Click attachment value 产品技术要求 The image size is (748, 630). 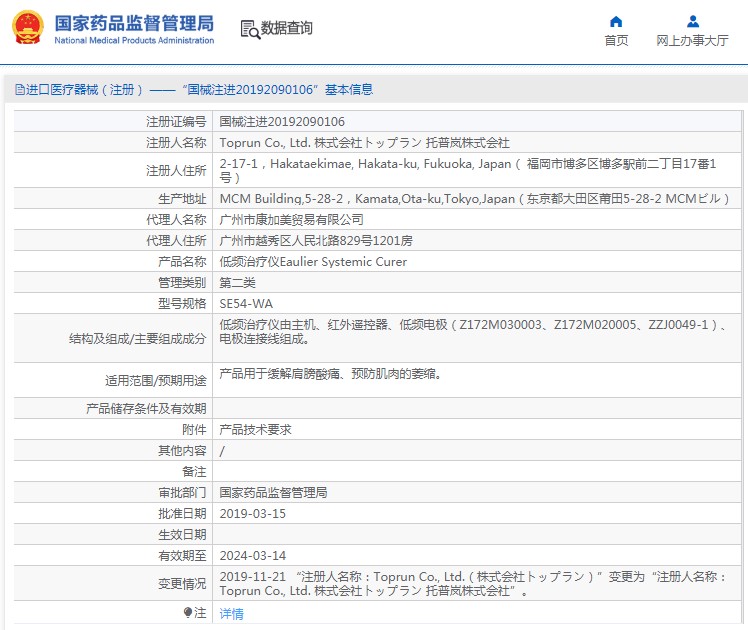[255, 430]
